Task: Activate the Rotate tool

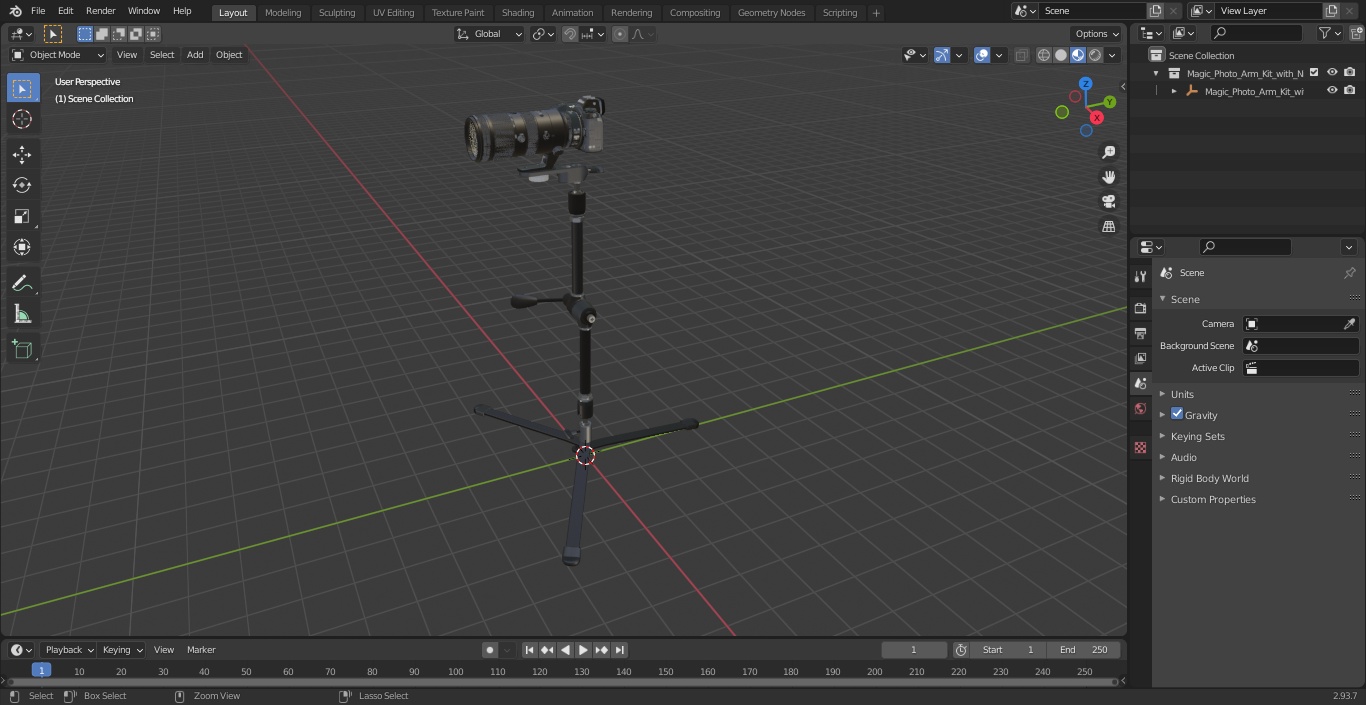Action: (x=22, y=185)
